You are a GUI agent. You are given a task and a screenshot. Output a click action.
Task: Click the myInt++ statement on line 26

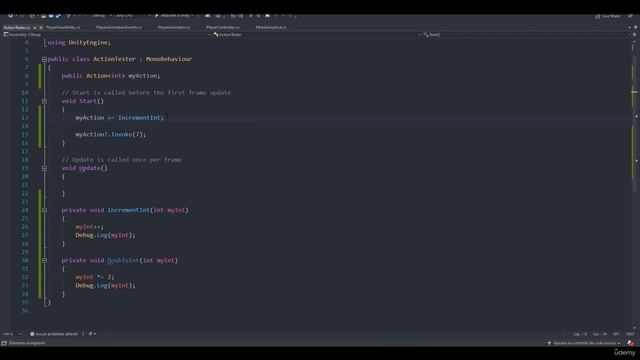(89, 227)
